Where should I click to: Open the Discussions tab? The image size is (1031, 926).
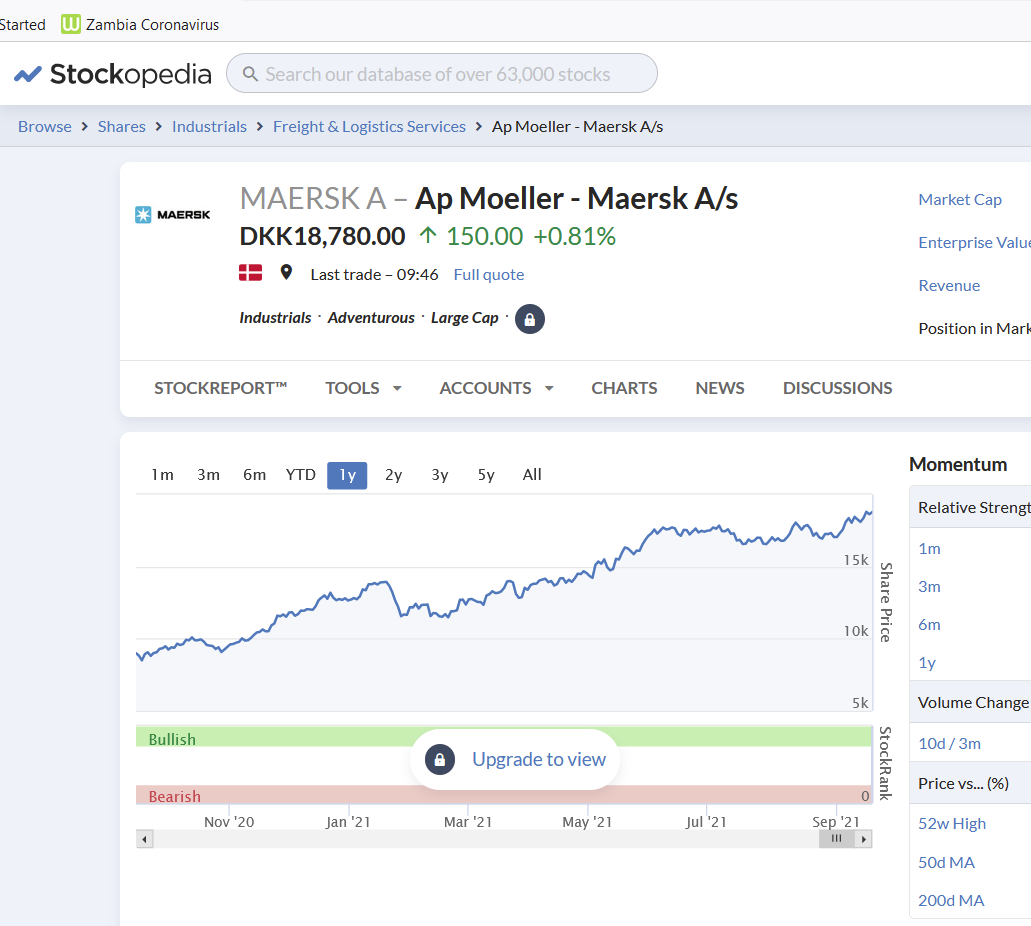837,388
